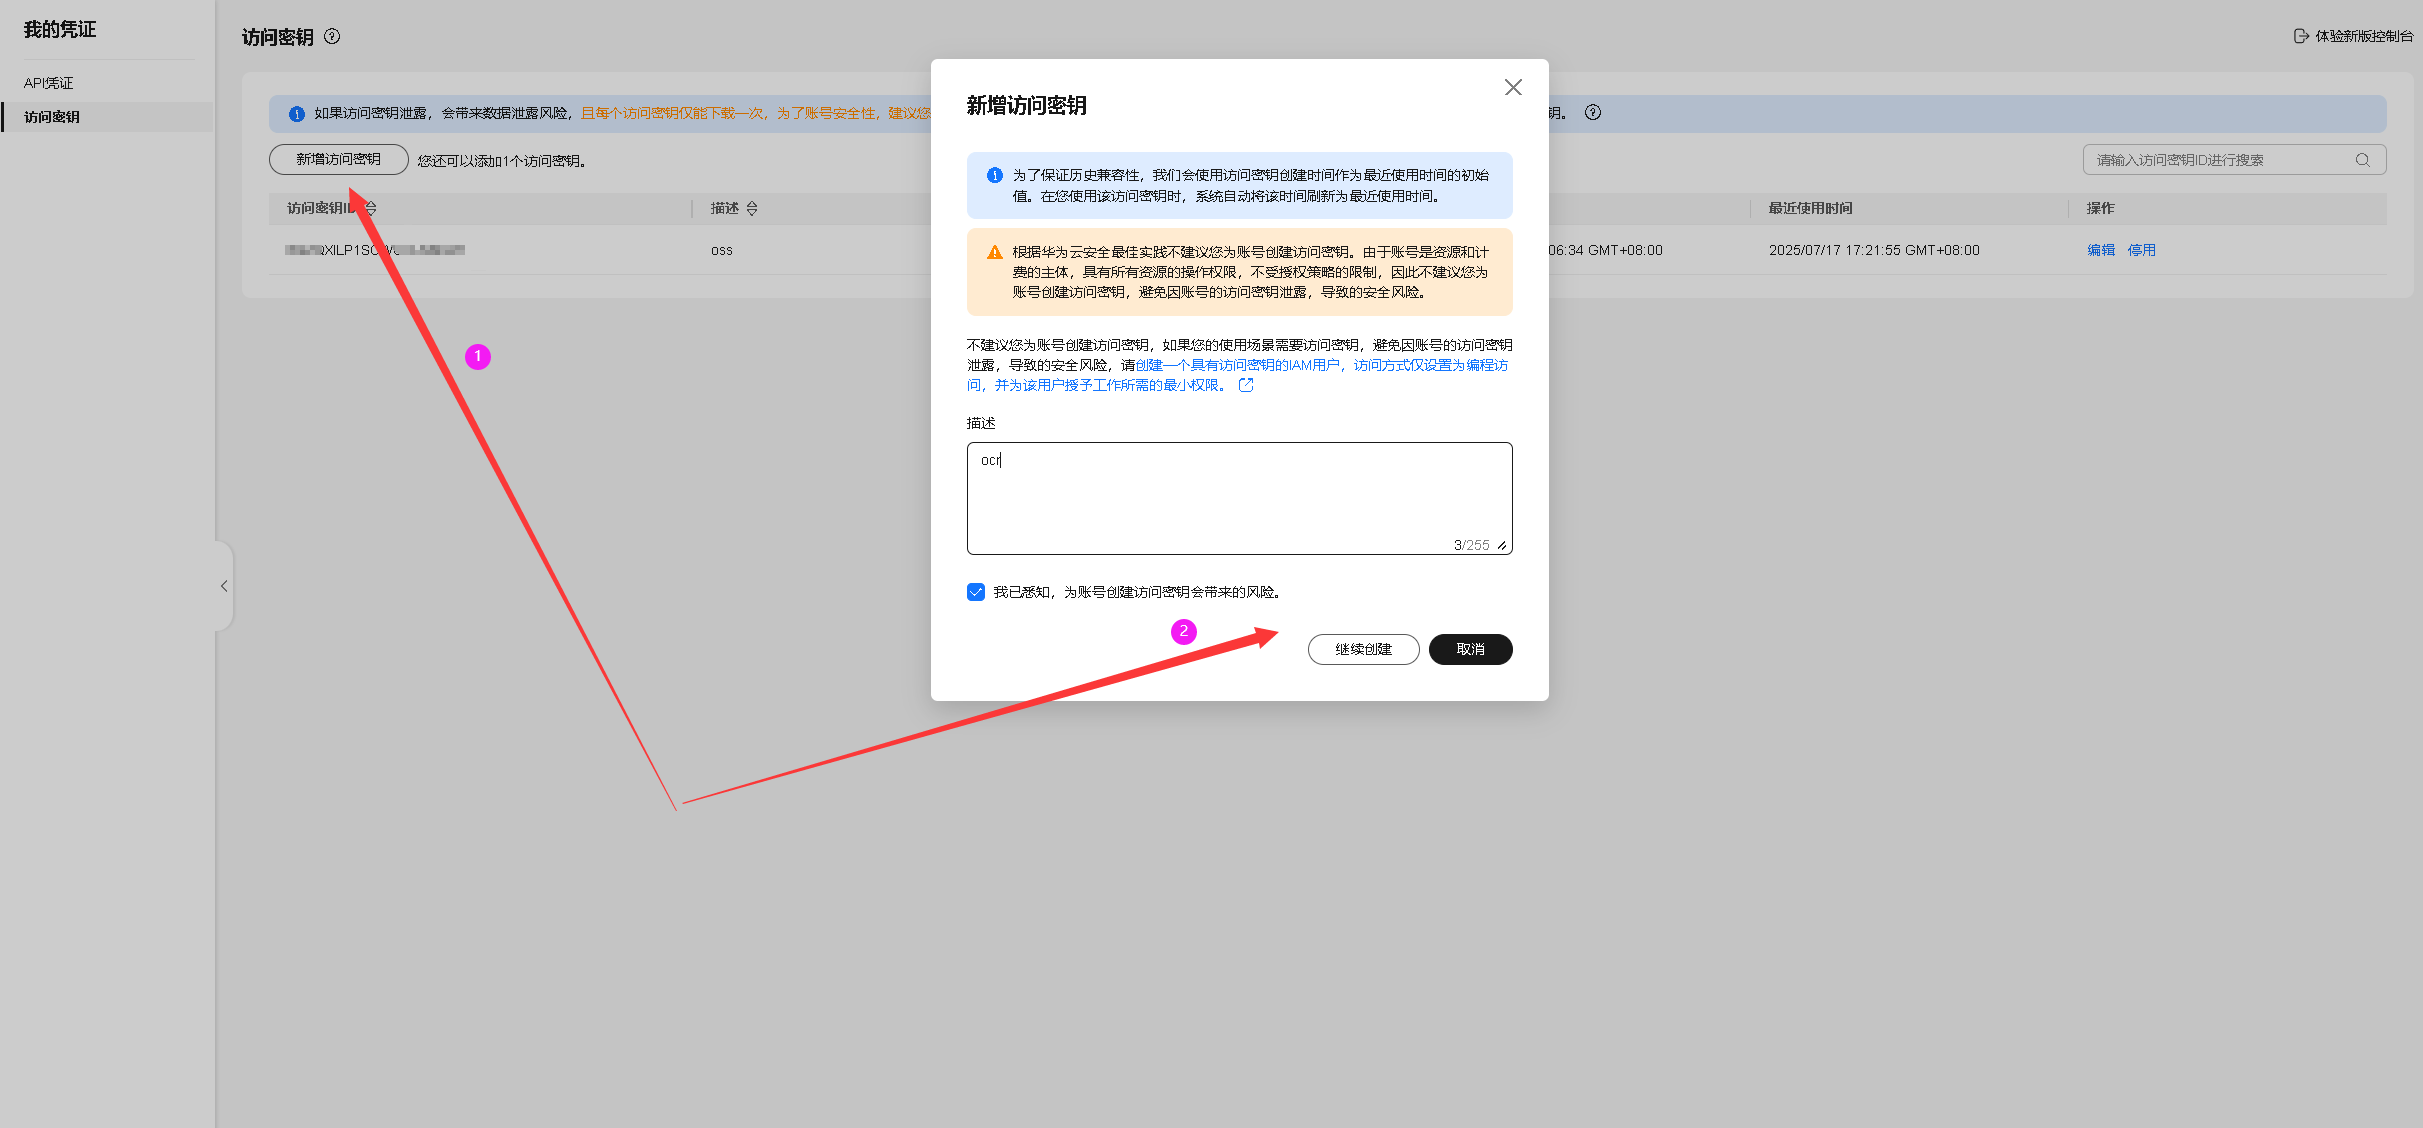Click the 继续创建 button
This screenshot has height=1128, width=2423.
[1363, 650]
